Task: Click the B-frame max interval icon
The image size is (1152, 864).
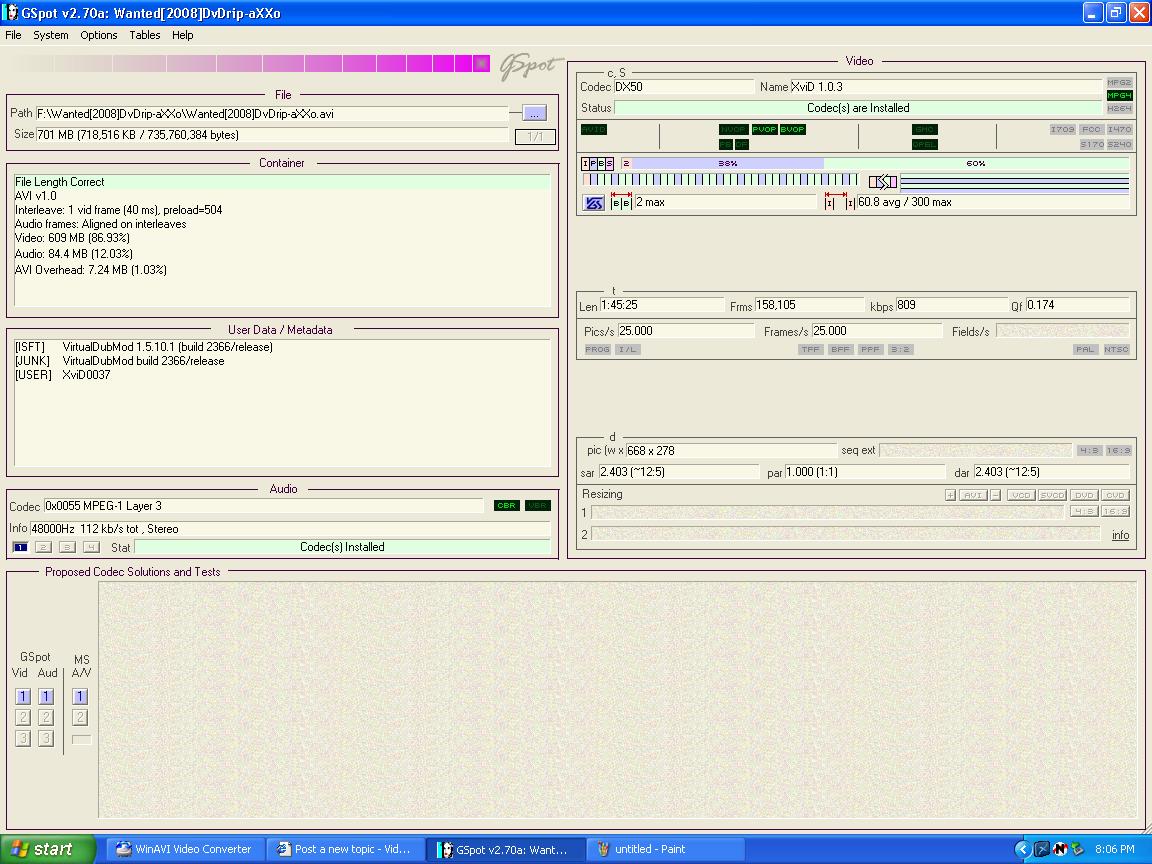Action: pyautogui.click(x=622, y=201)
